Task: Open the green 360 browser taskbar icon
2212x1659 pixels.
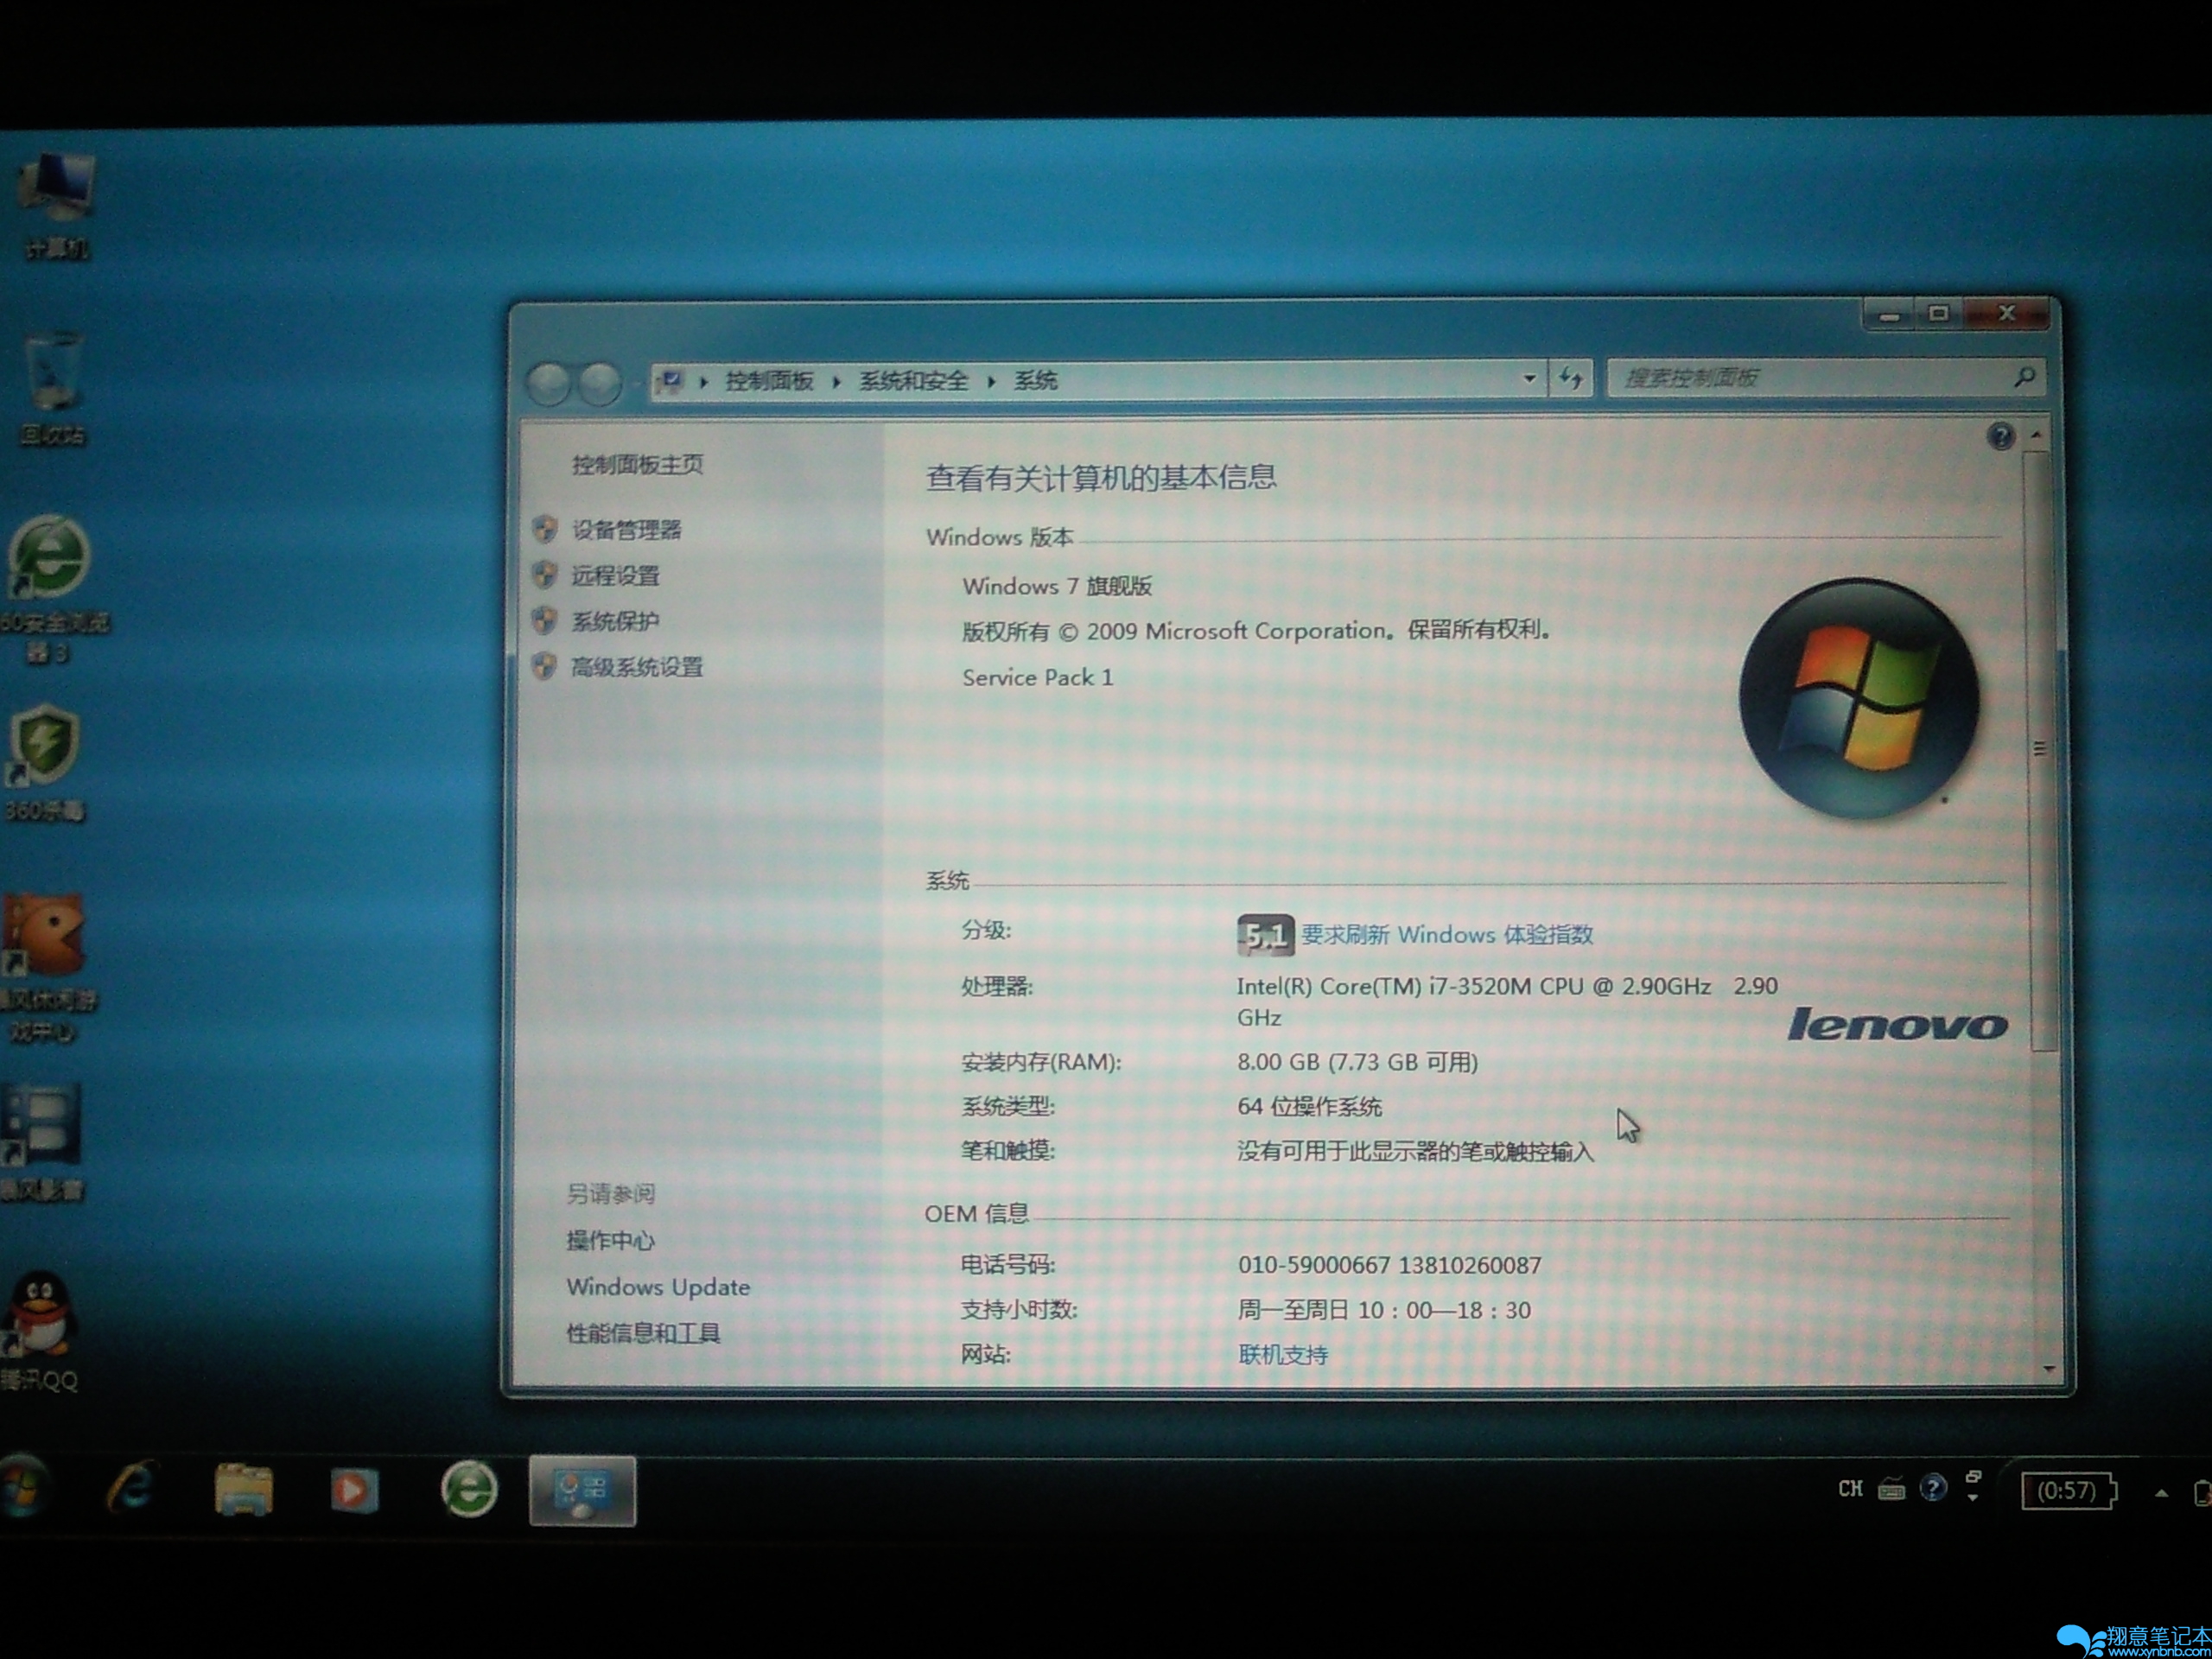Action: (469, 1488)
